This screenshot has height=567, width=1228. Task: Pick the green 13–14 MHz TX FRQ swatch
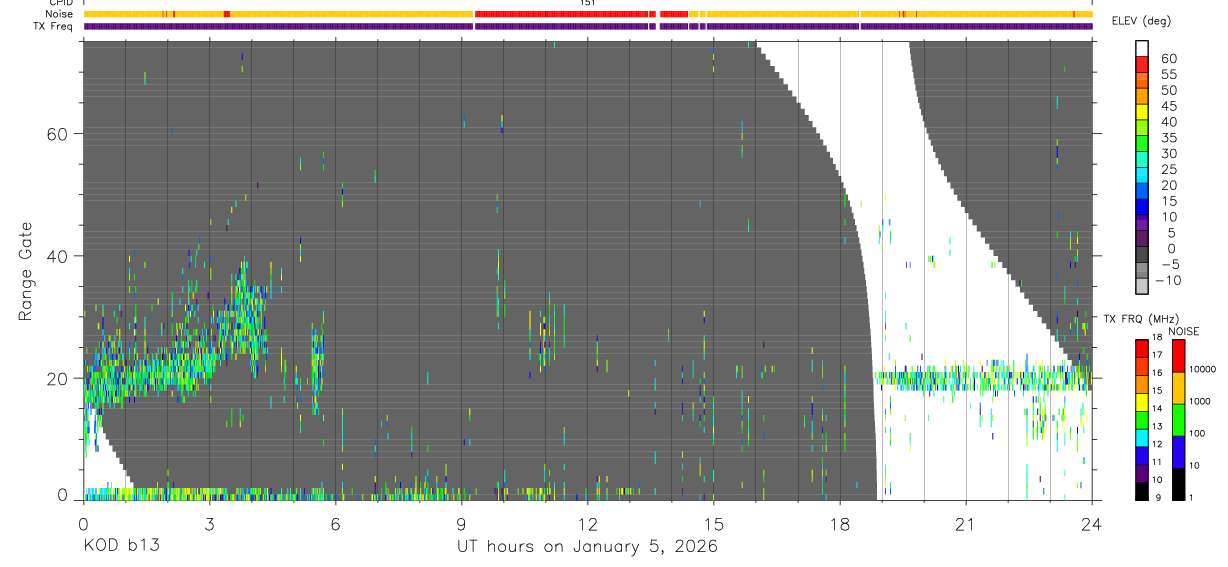[x=1143, y=419]
